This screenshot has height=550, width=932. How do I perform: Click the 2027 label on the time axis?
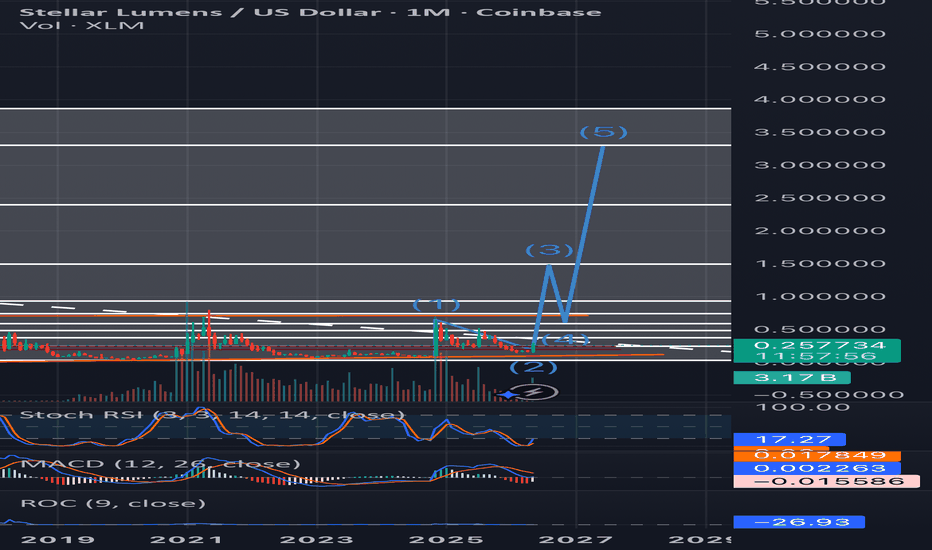[575, 540]
